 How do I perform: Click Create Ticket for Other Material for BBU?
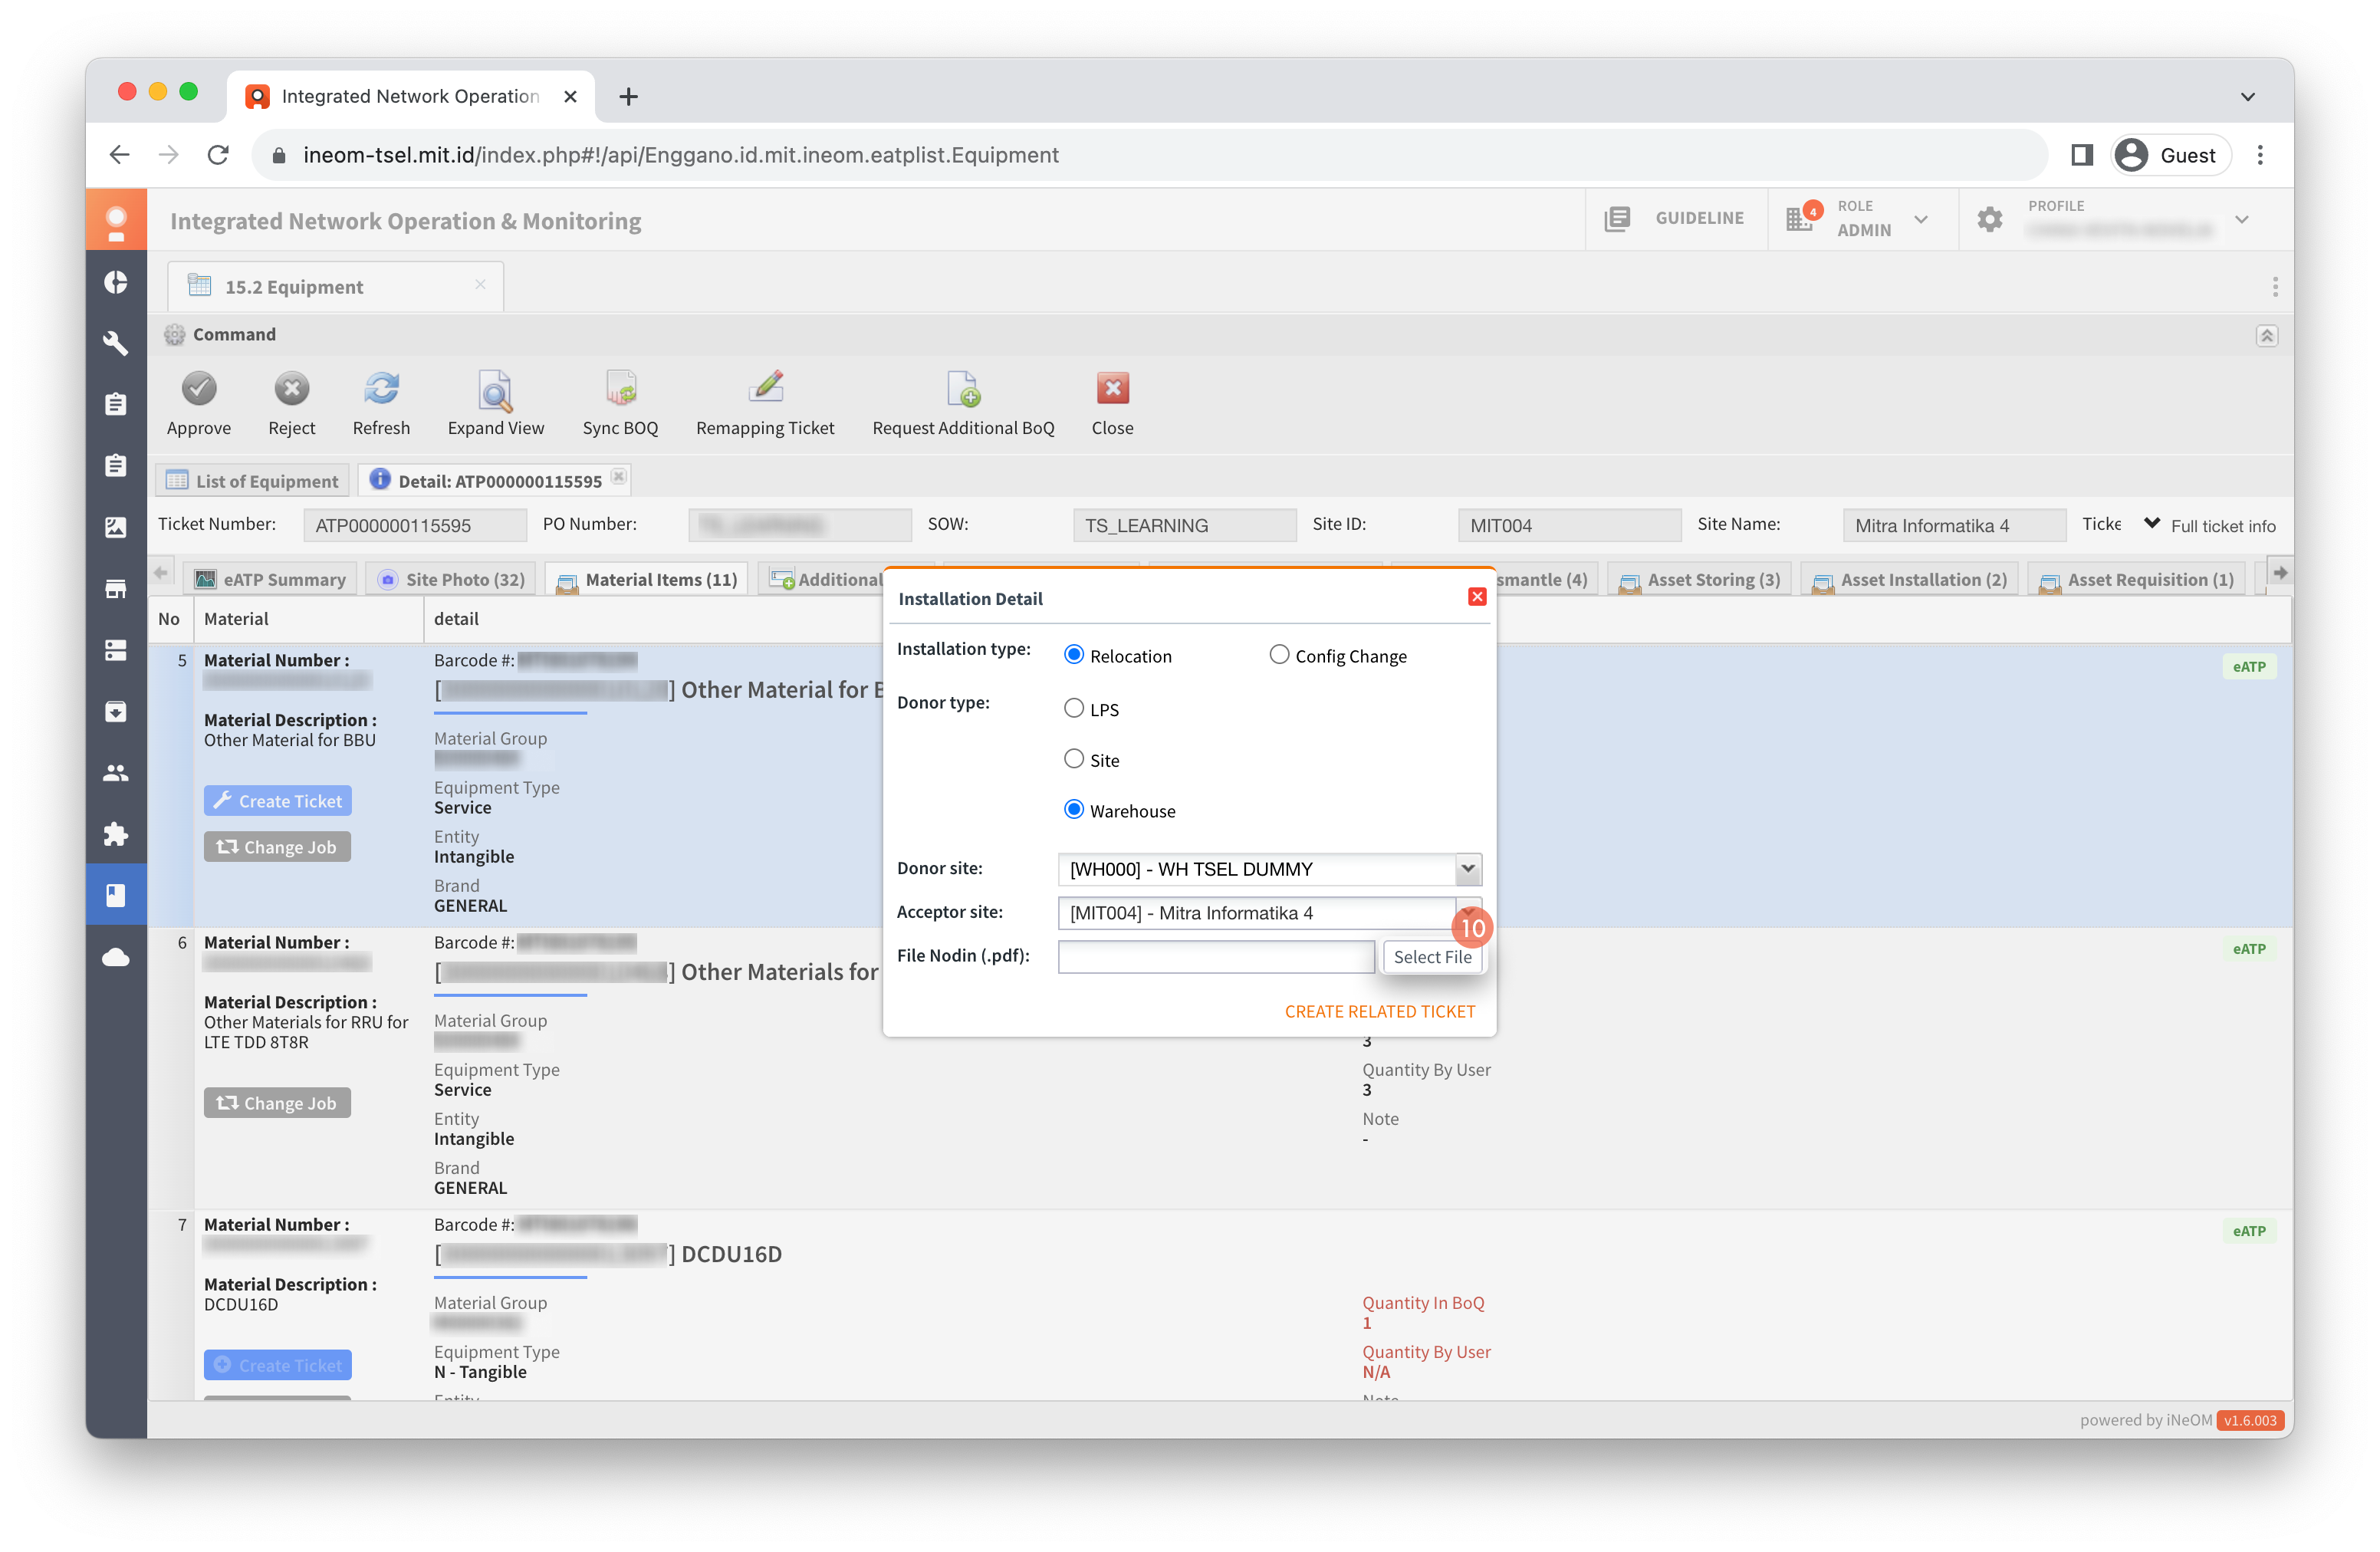(277, 800)
